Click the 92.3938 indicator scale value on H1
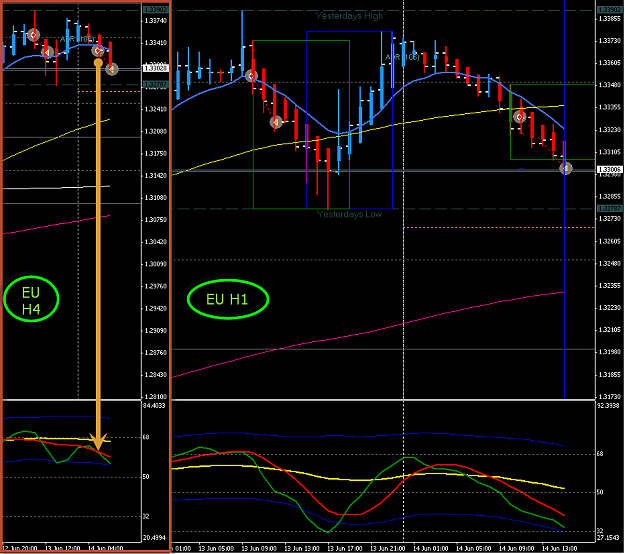The width and height of the screenshot is (625, 554). (x=608, y=406)
